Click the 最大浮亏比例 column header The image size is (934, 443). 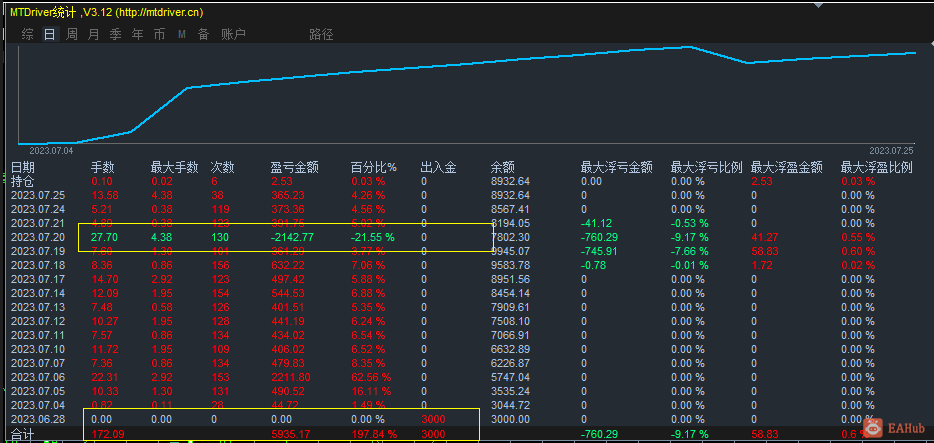point(706,168)
